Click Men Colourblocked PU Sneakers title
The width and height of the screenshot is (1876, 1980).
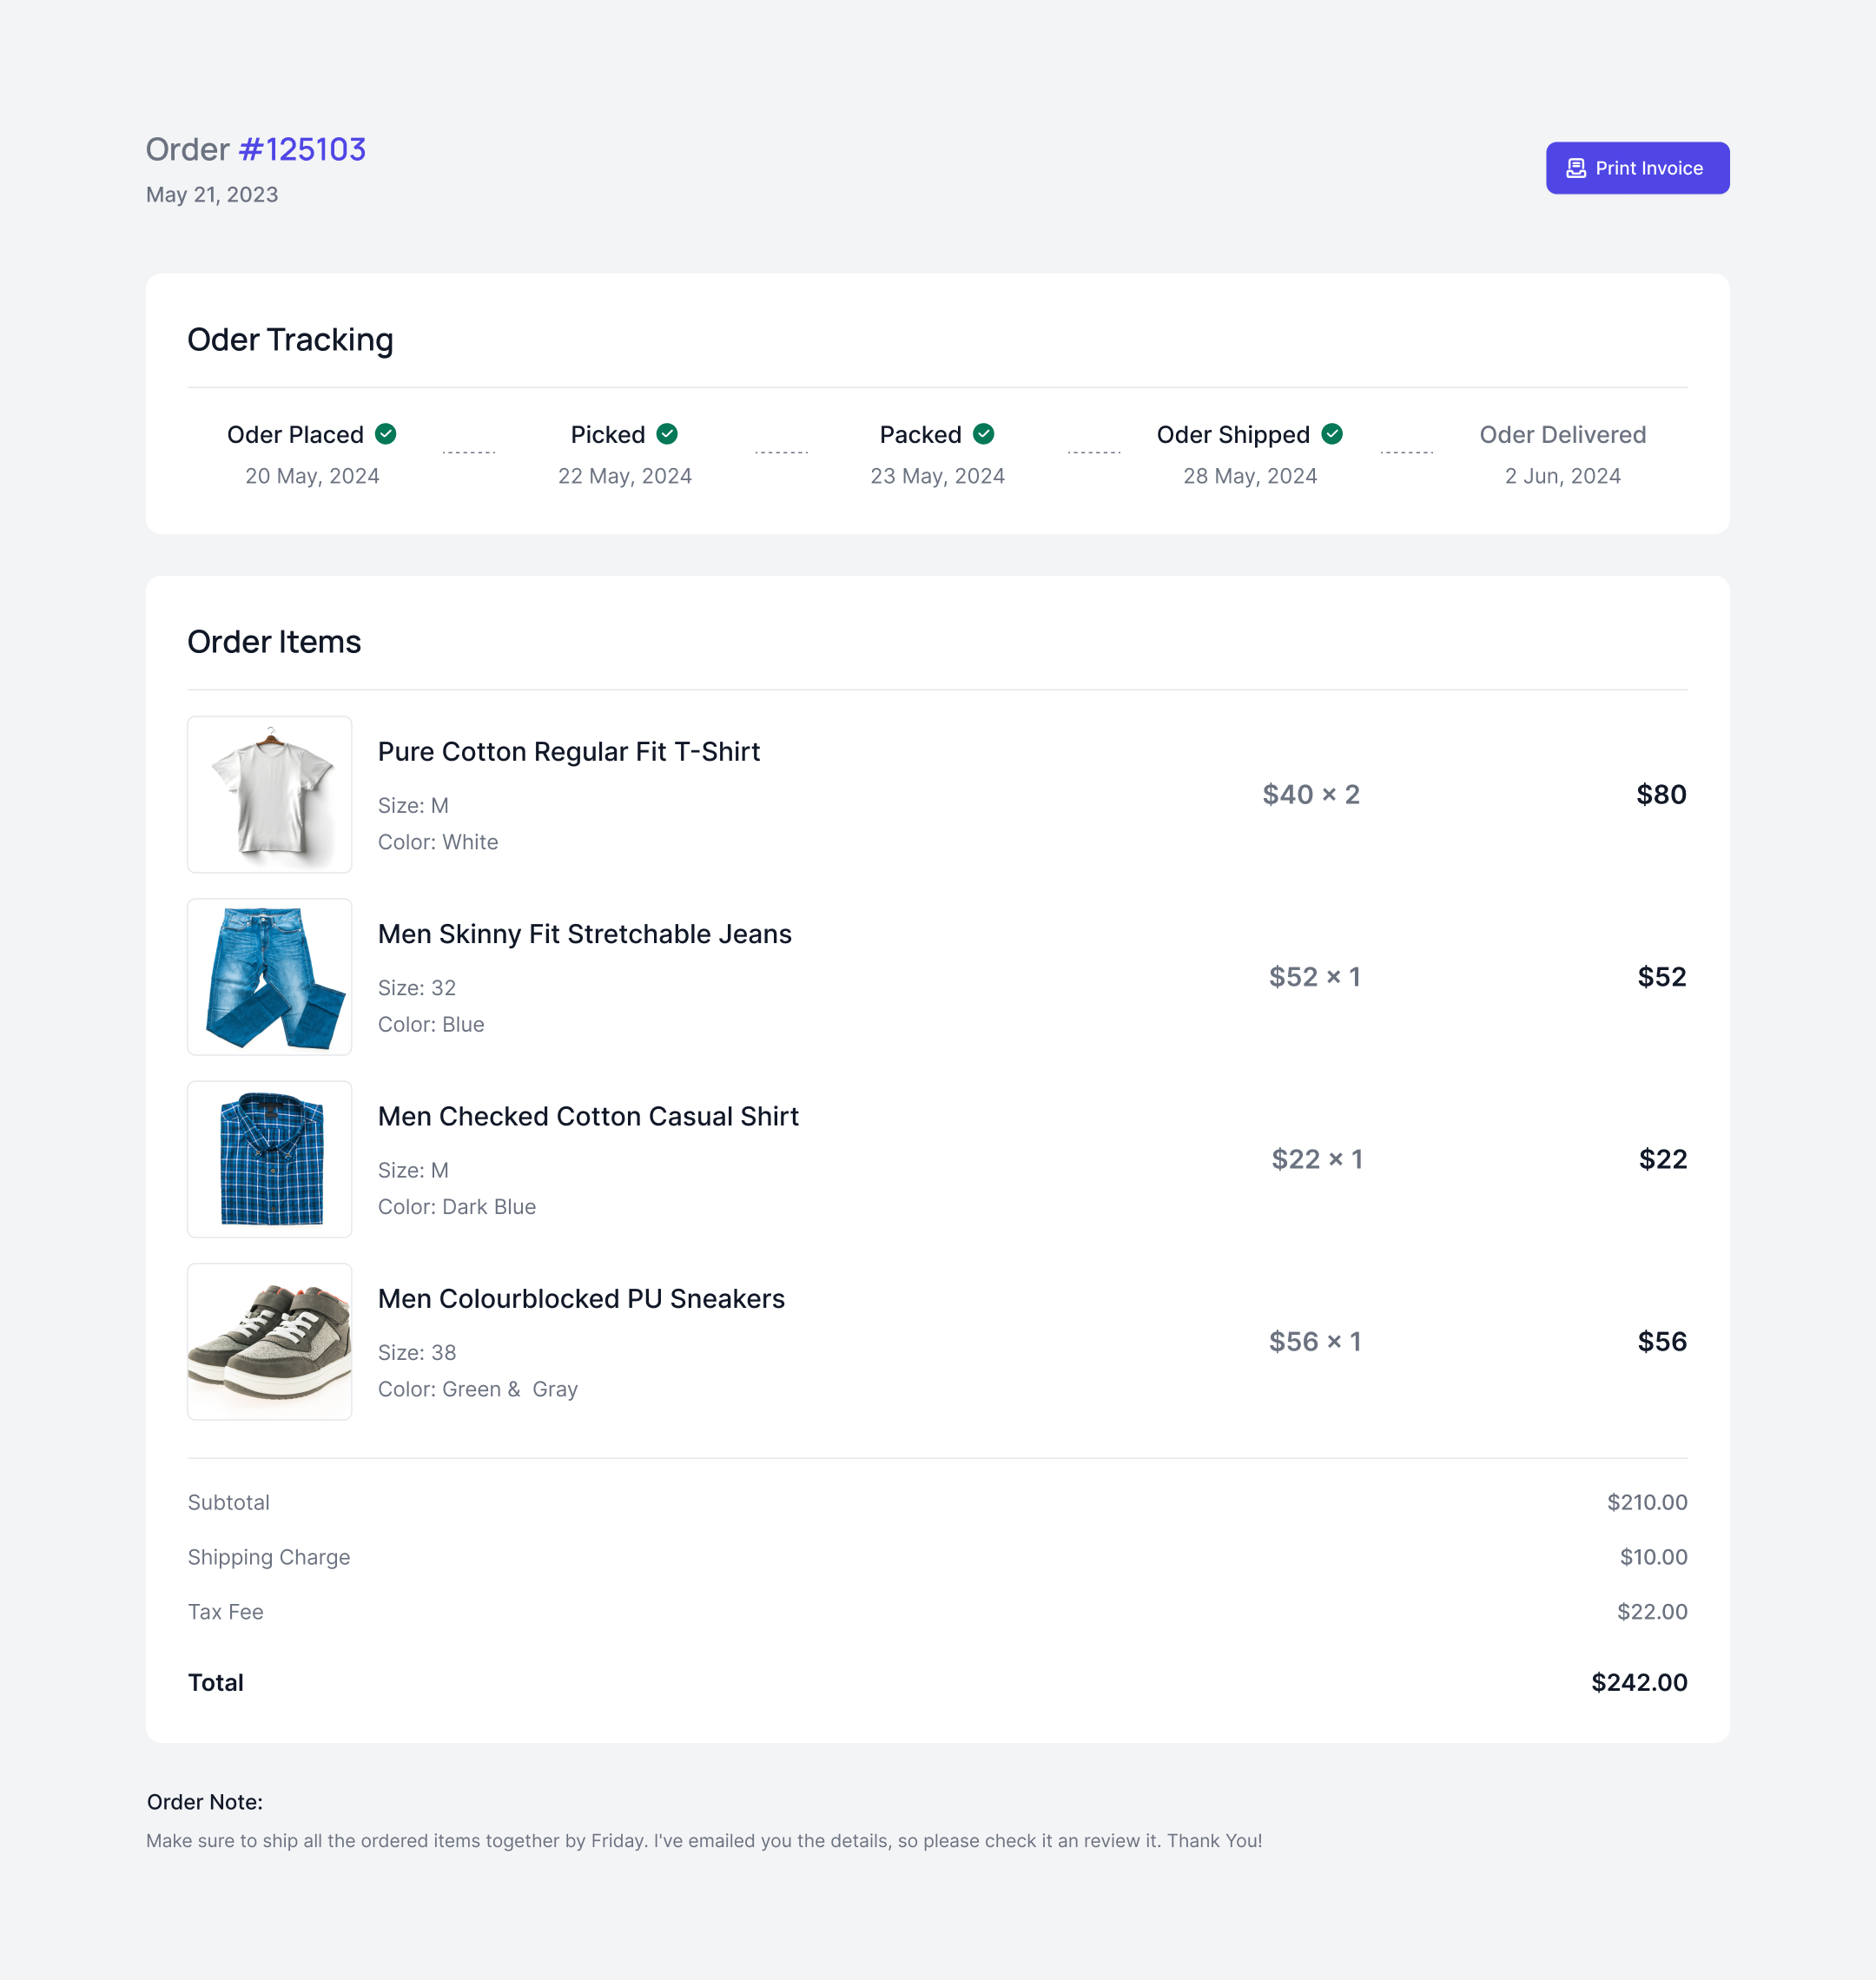tap(581, 1299)
